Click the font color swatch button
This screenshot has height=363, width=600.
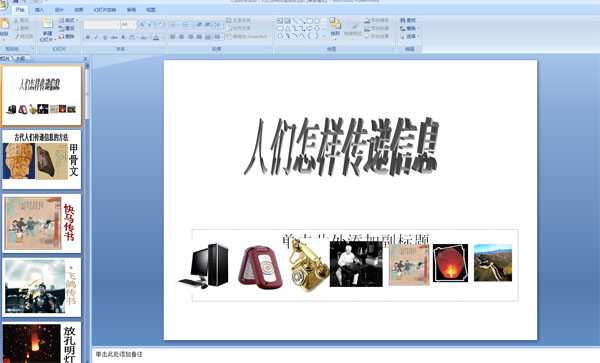pyautogui.click(x=156, y=37)
